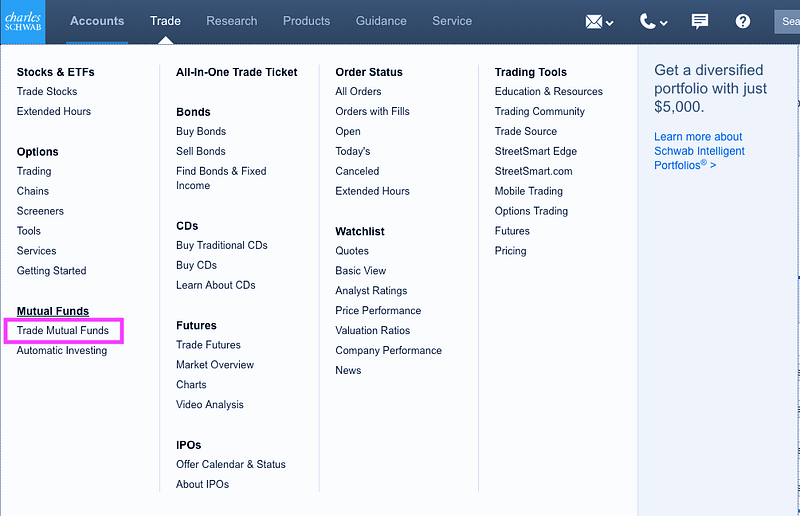This screenshot has width=800, height=516.
Task: Click Tools under Options
Action: tap(29, 231)
